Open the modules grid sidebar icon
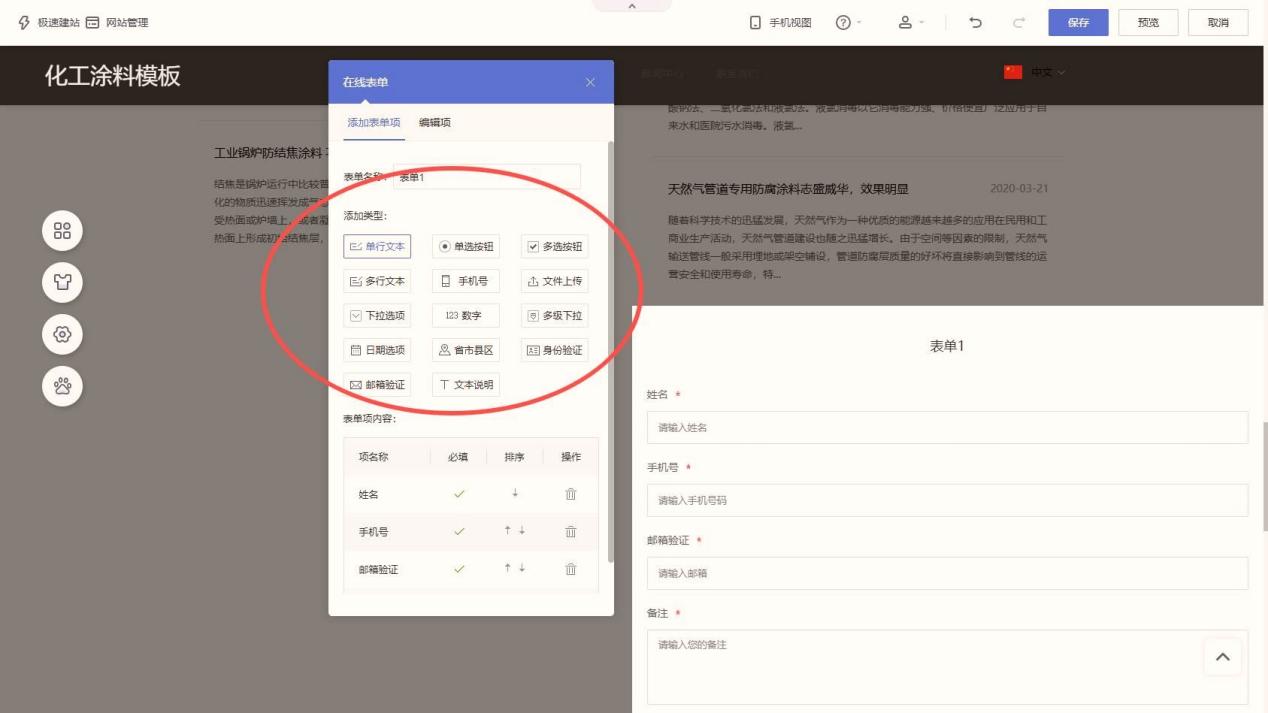 [62, 231]
